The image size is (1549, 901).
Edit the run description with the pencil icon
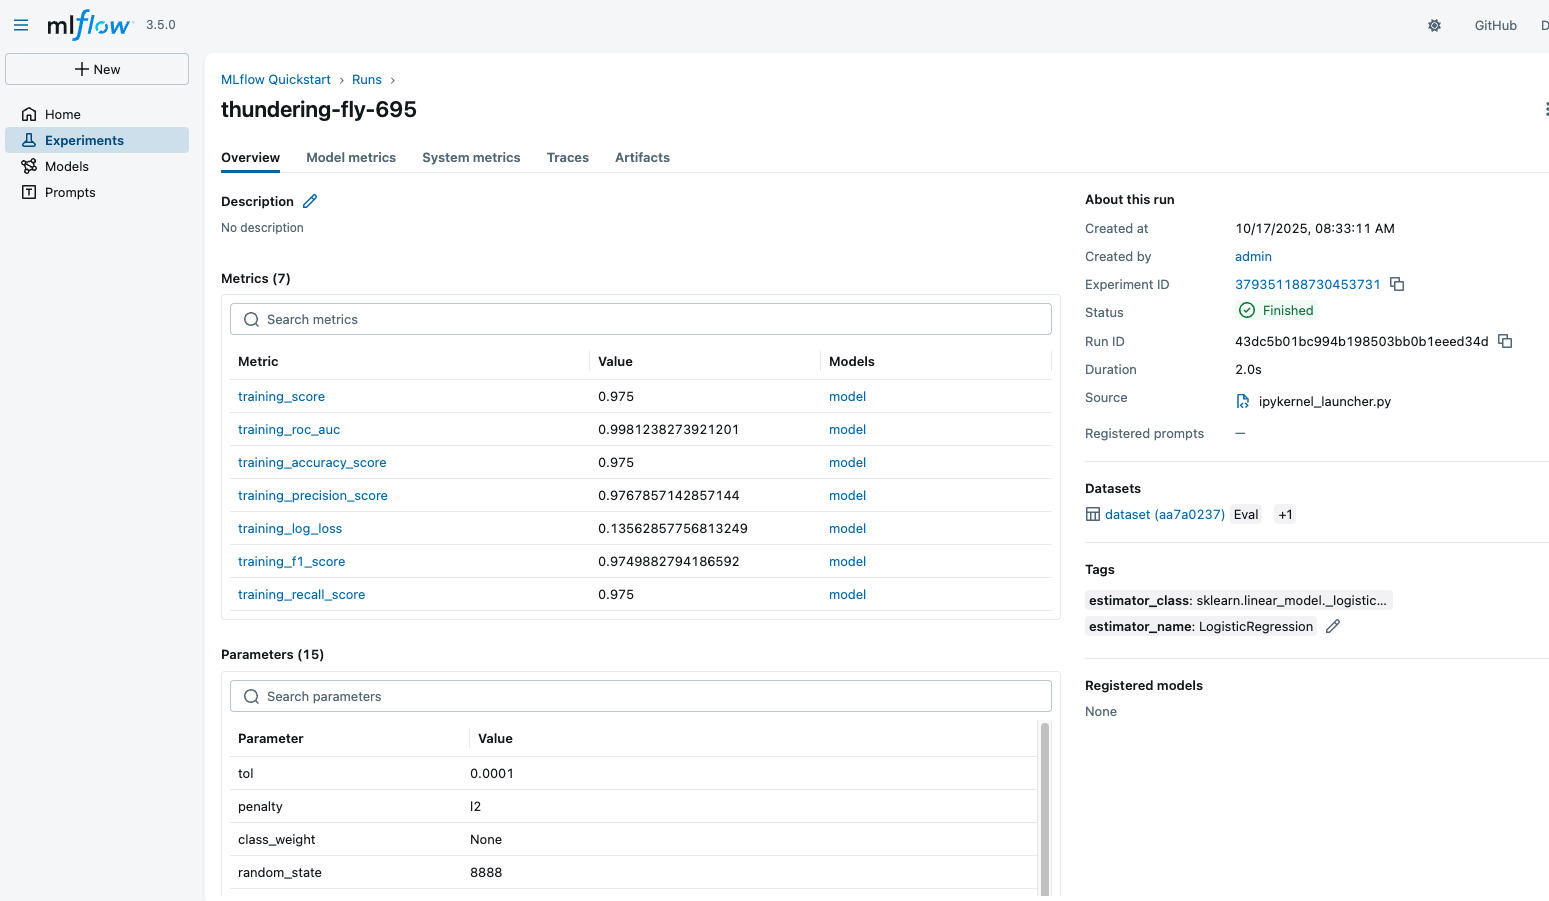click(310, 201)
